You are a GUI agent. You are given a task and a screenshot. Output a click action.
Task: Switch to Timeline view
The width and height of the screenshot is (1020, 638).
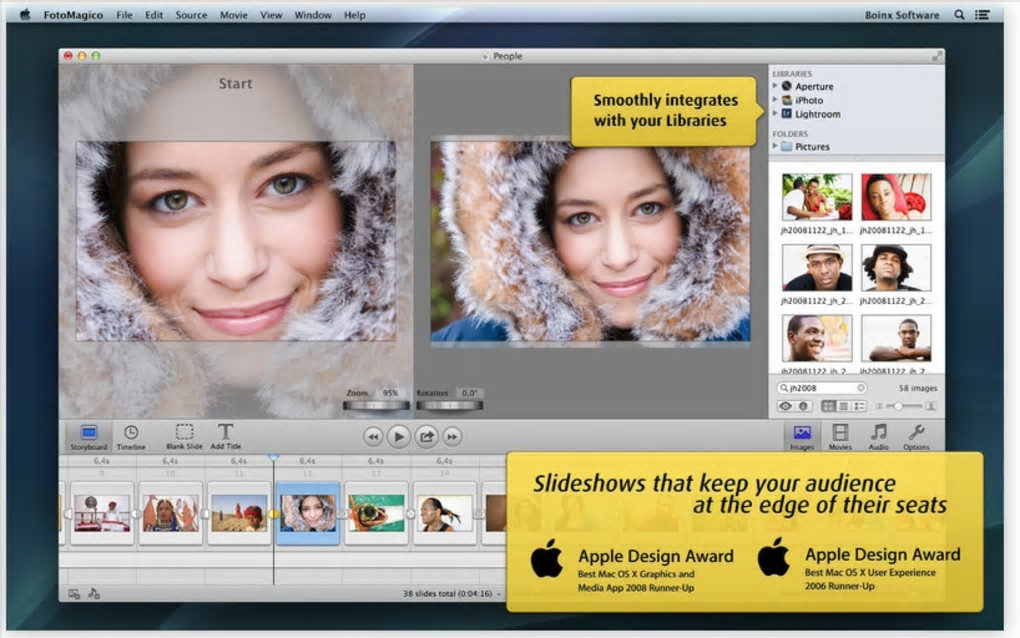pyautogui.click(x=131, y=437)
